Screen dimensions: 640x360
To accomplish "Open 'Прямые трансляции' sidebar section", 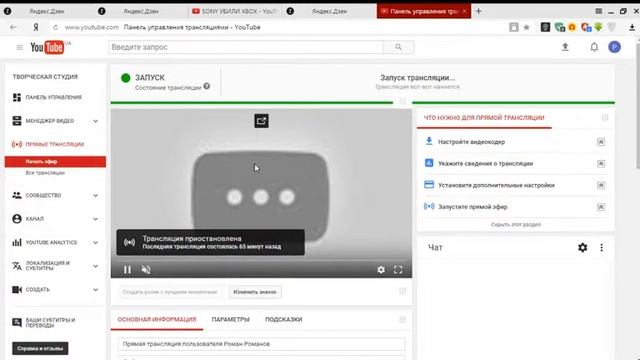I will pyautogui.click(x=54, y=144).
